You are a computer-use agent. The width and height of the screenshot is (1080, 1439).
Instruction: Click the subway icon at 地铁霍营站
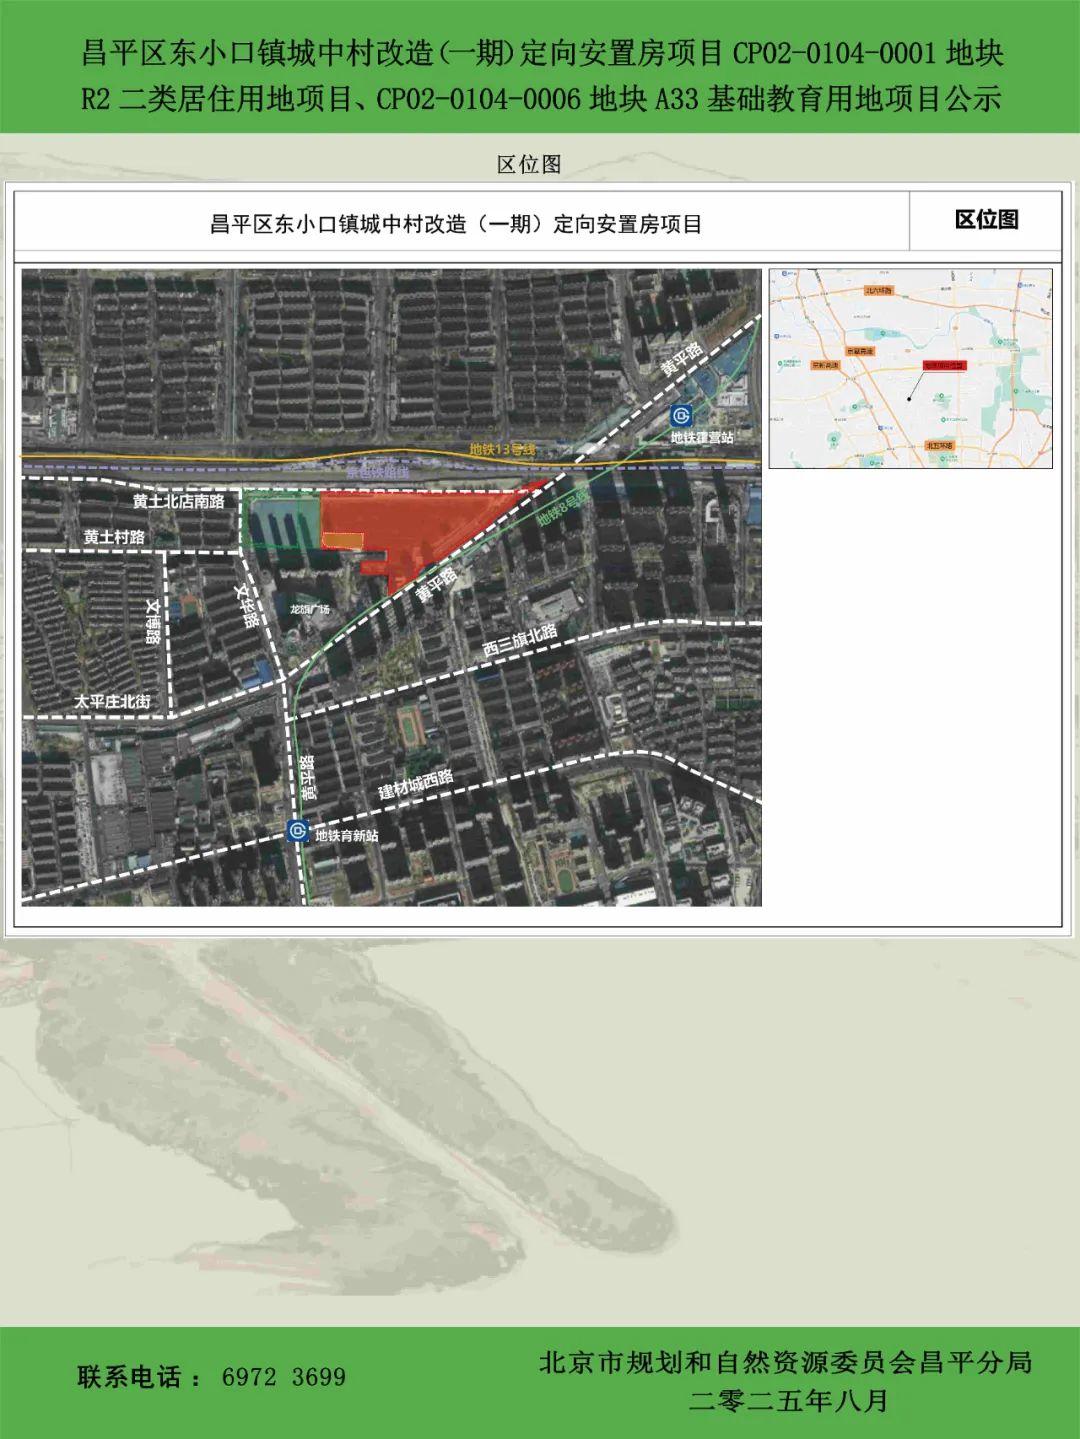pyautogui.click(x=683, y=417)
